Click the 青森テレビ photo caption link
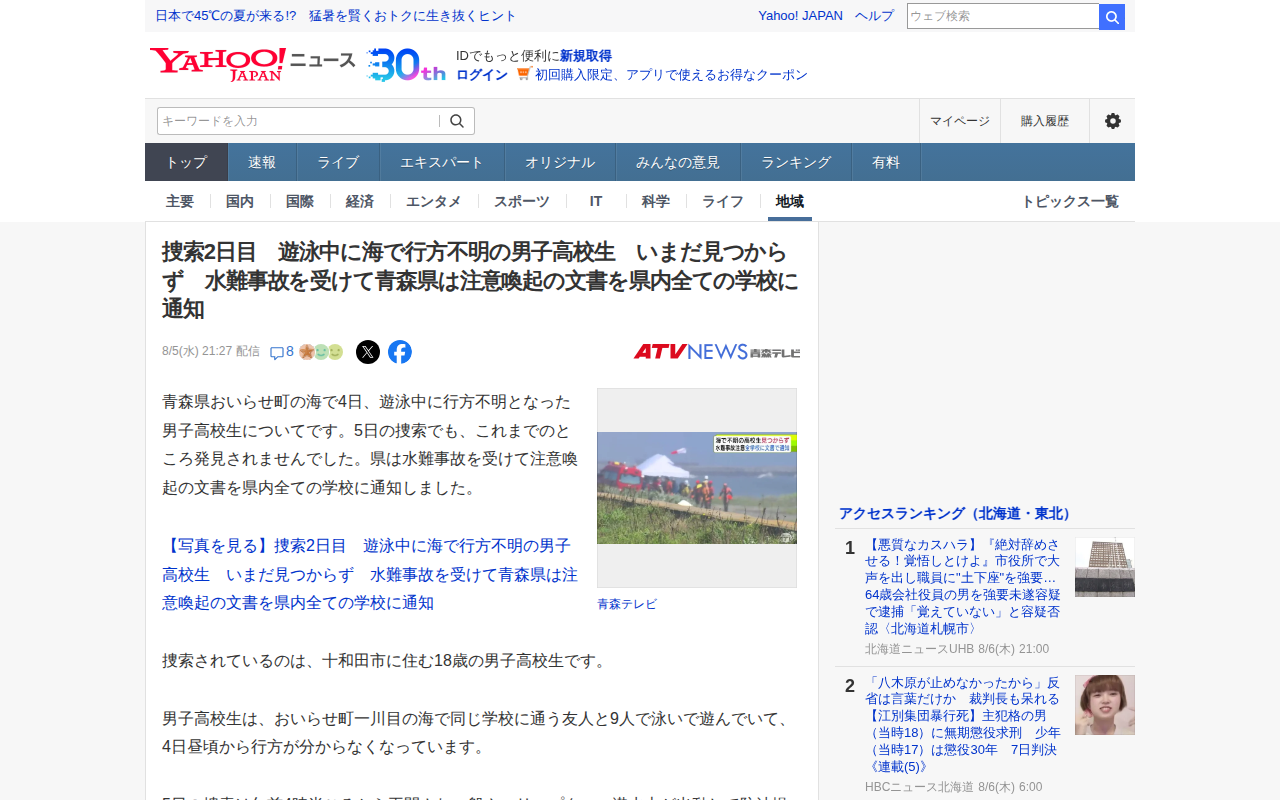 (627, 604)
